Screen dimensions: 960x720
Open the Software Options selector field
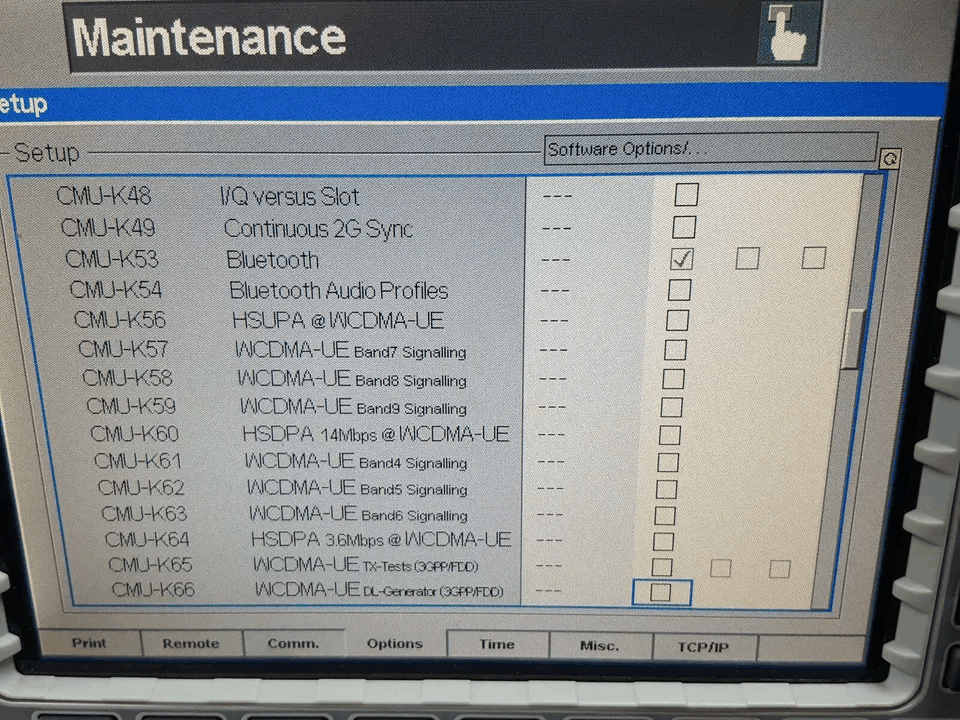[x=710, y=149]
